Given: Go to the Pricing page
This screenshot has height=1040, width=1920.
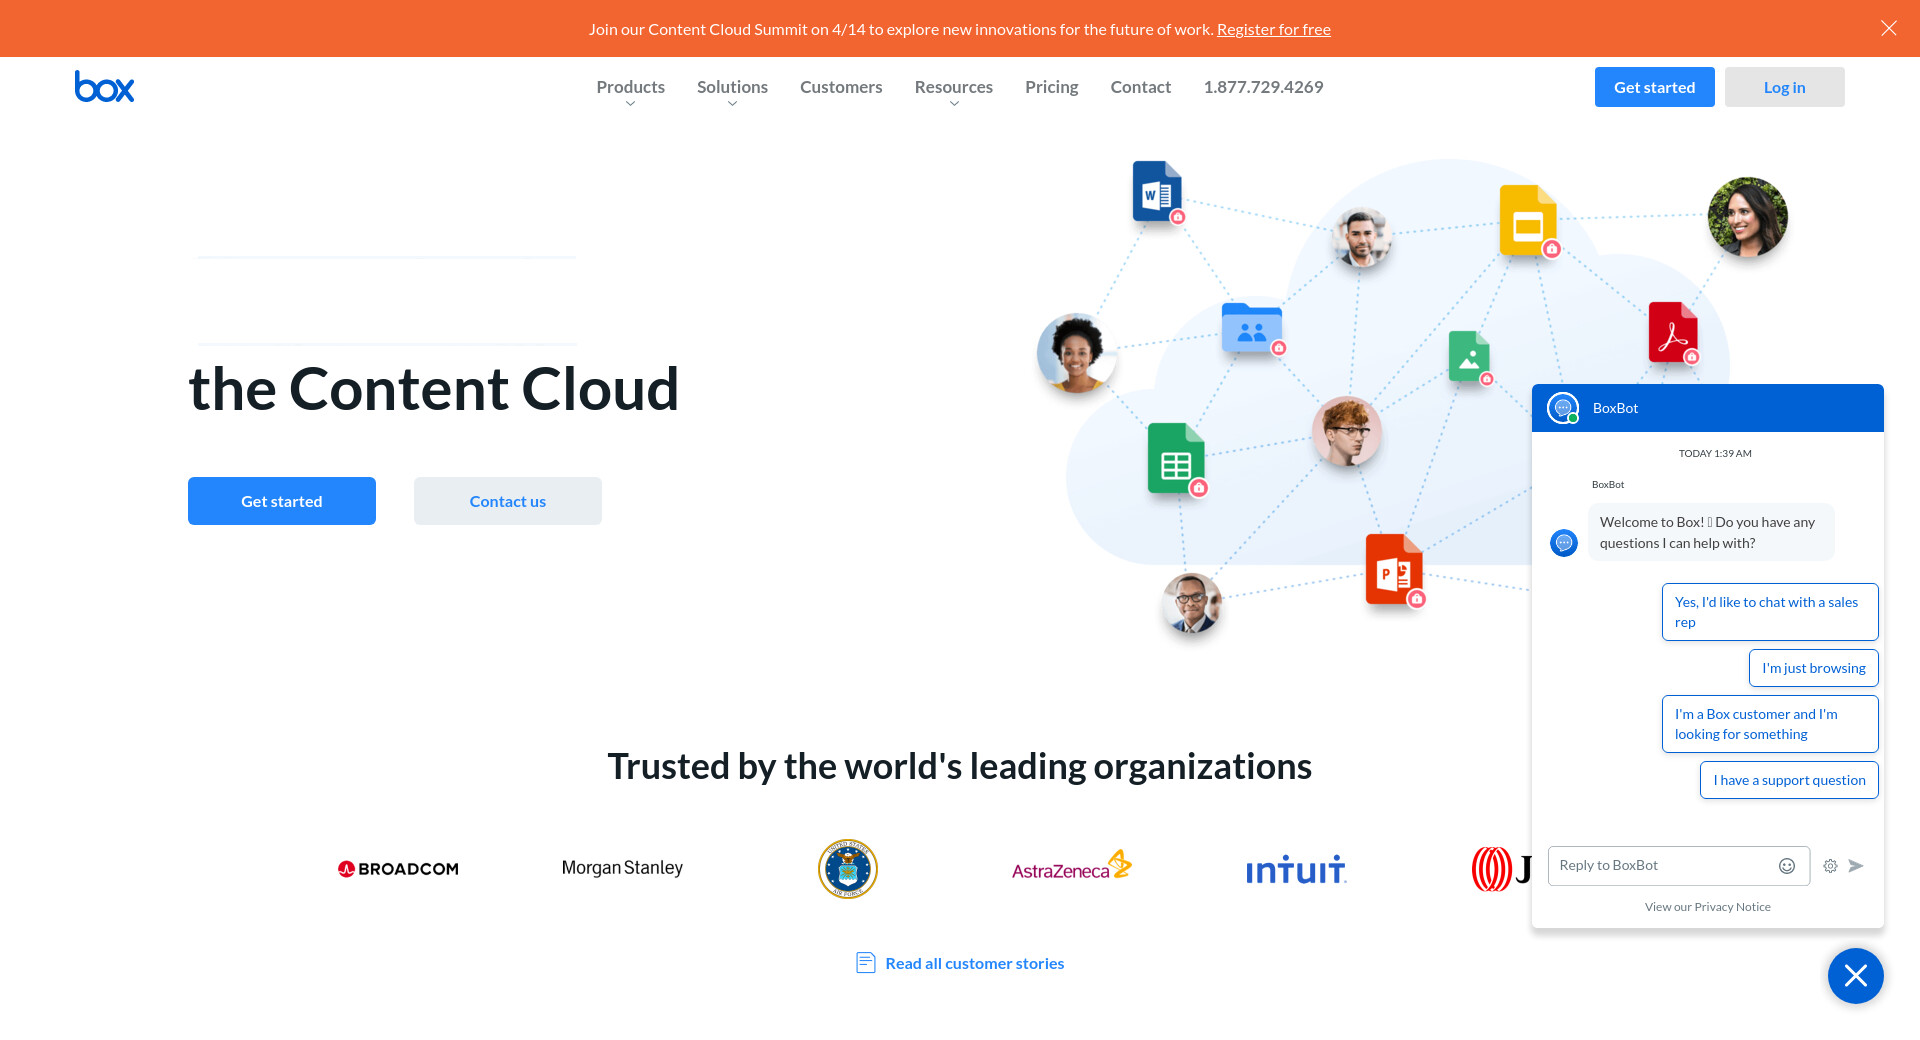Looking at the screenshot, I should click(x=1051, y=87).
